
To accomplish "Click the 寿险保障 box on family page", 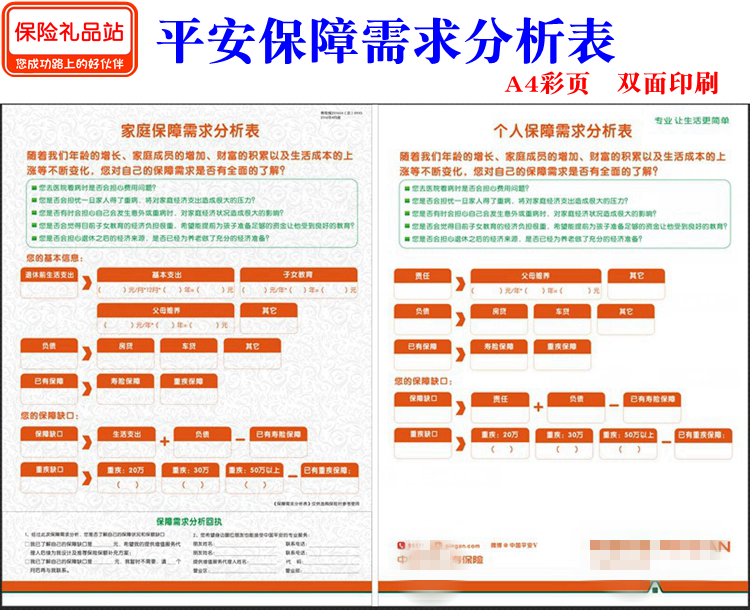I will point(126,389).
